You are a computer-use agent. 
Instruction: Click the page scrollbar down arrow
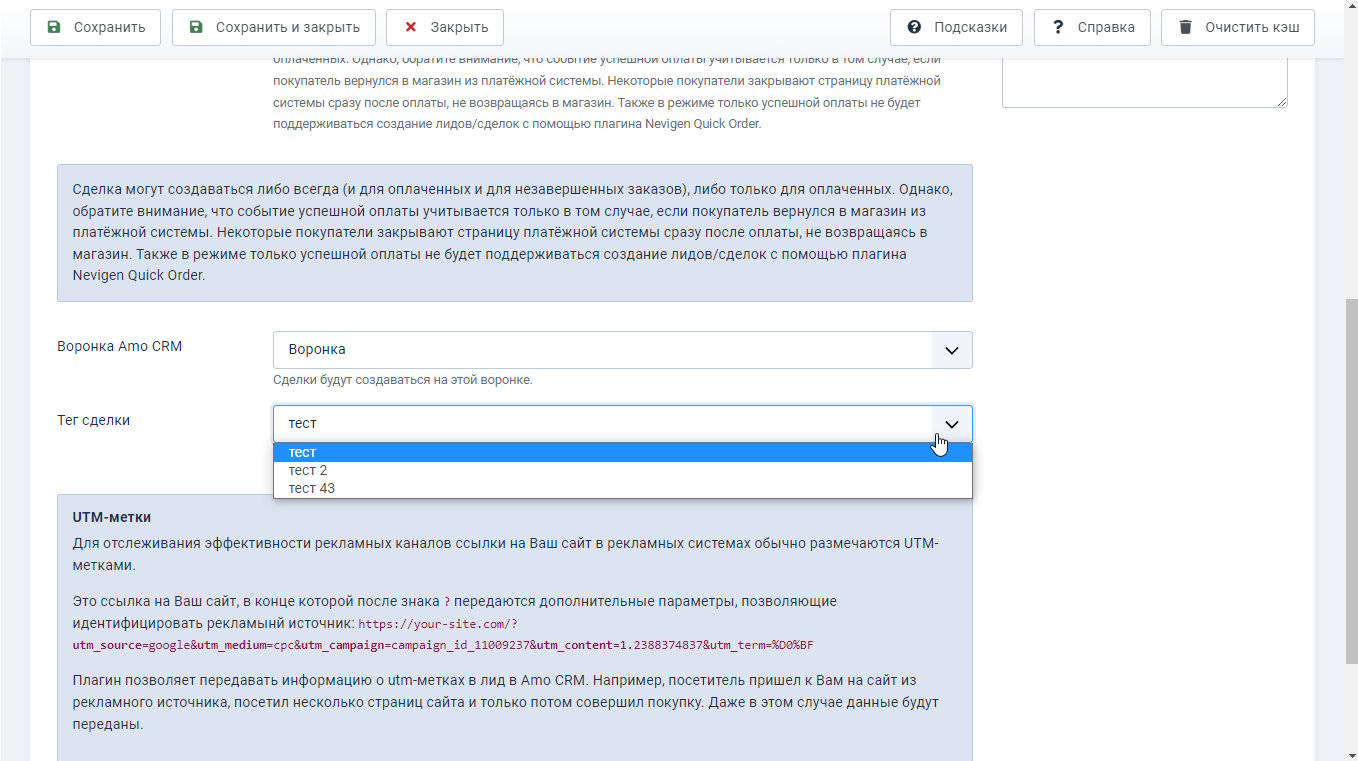(x=1350, y=753)
